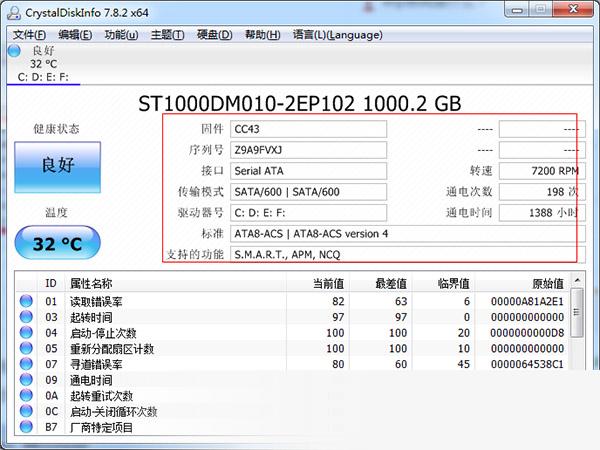
Task: Click the status orb for ID 05
Action: pyautogui.click(x=26, y=348)
